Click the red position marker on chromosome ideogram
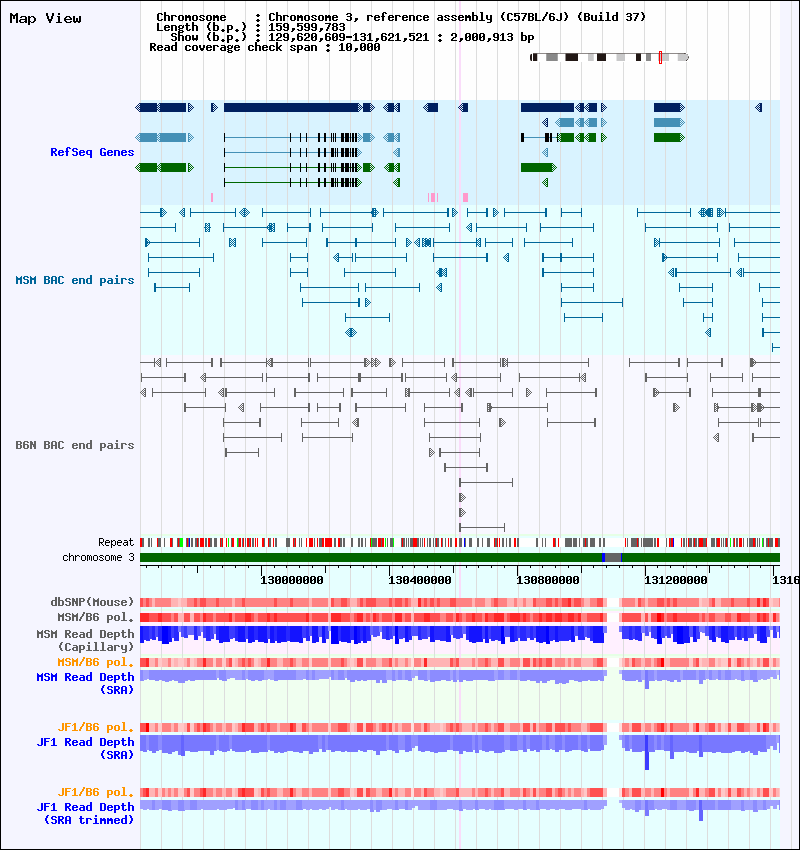This screenshot has width=800, height=850. click(660, 57)
